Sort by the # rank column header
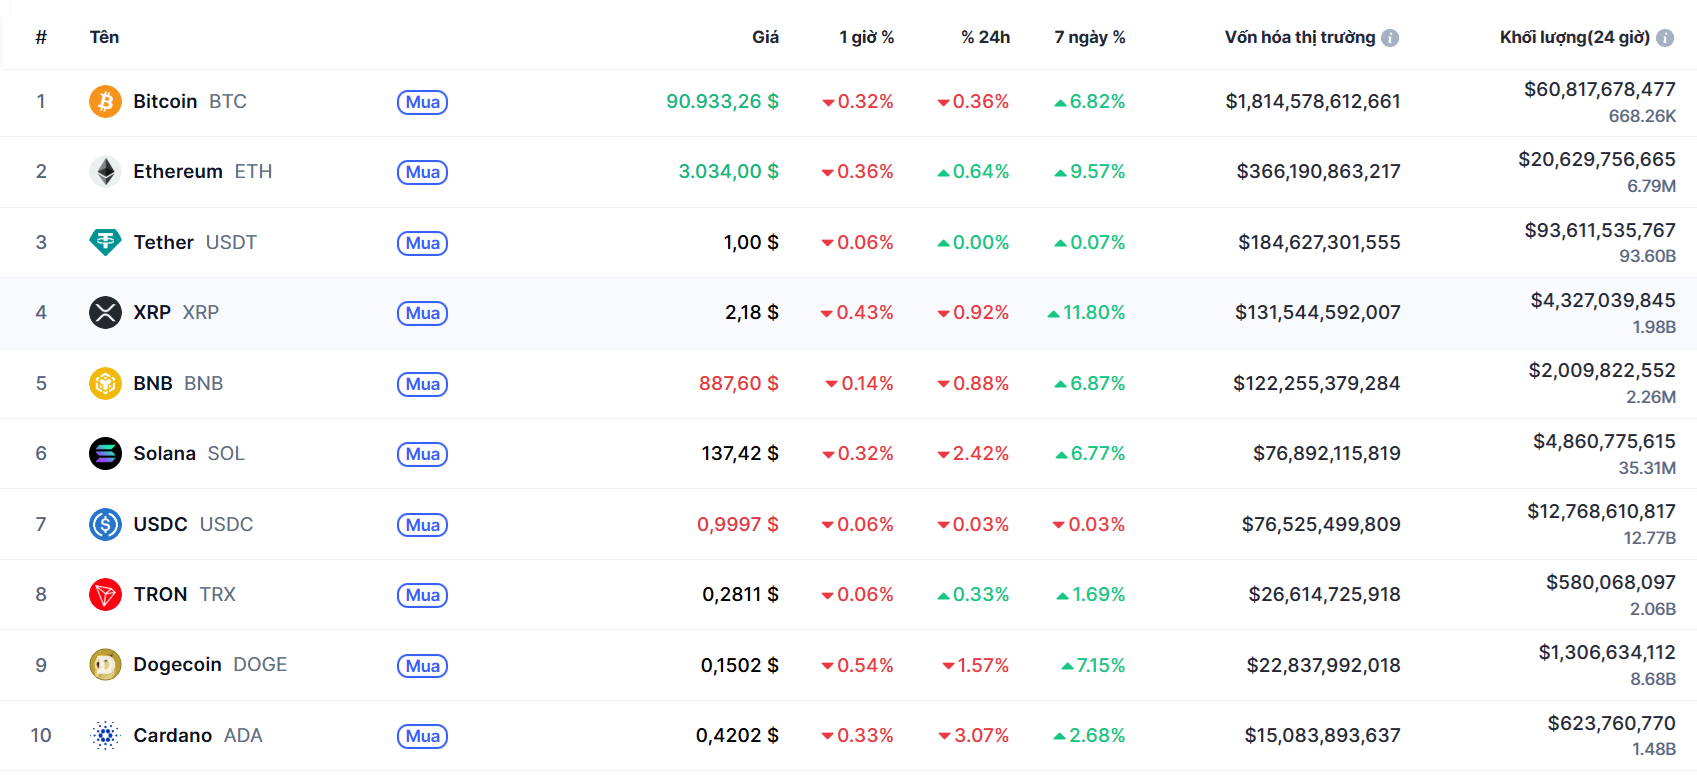This screenshot has width=1697, height=775. [x=41, y=37]
